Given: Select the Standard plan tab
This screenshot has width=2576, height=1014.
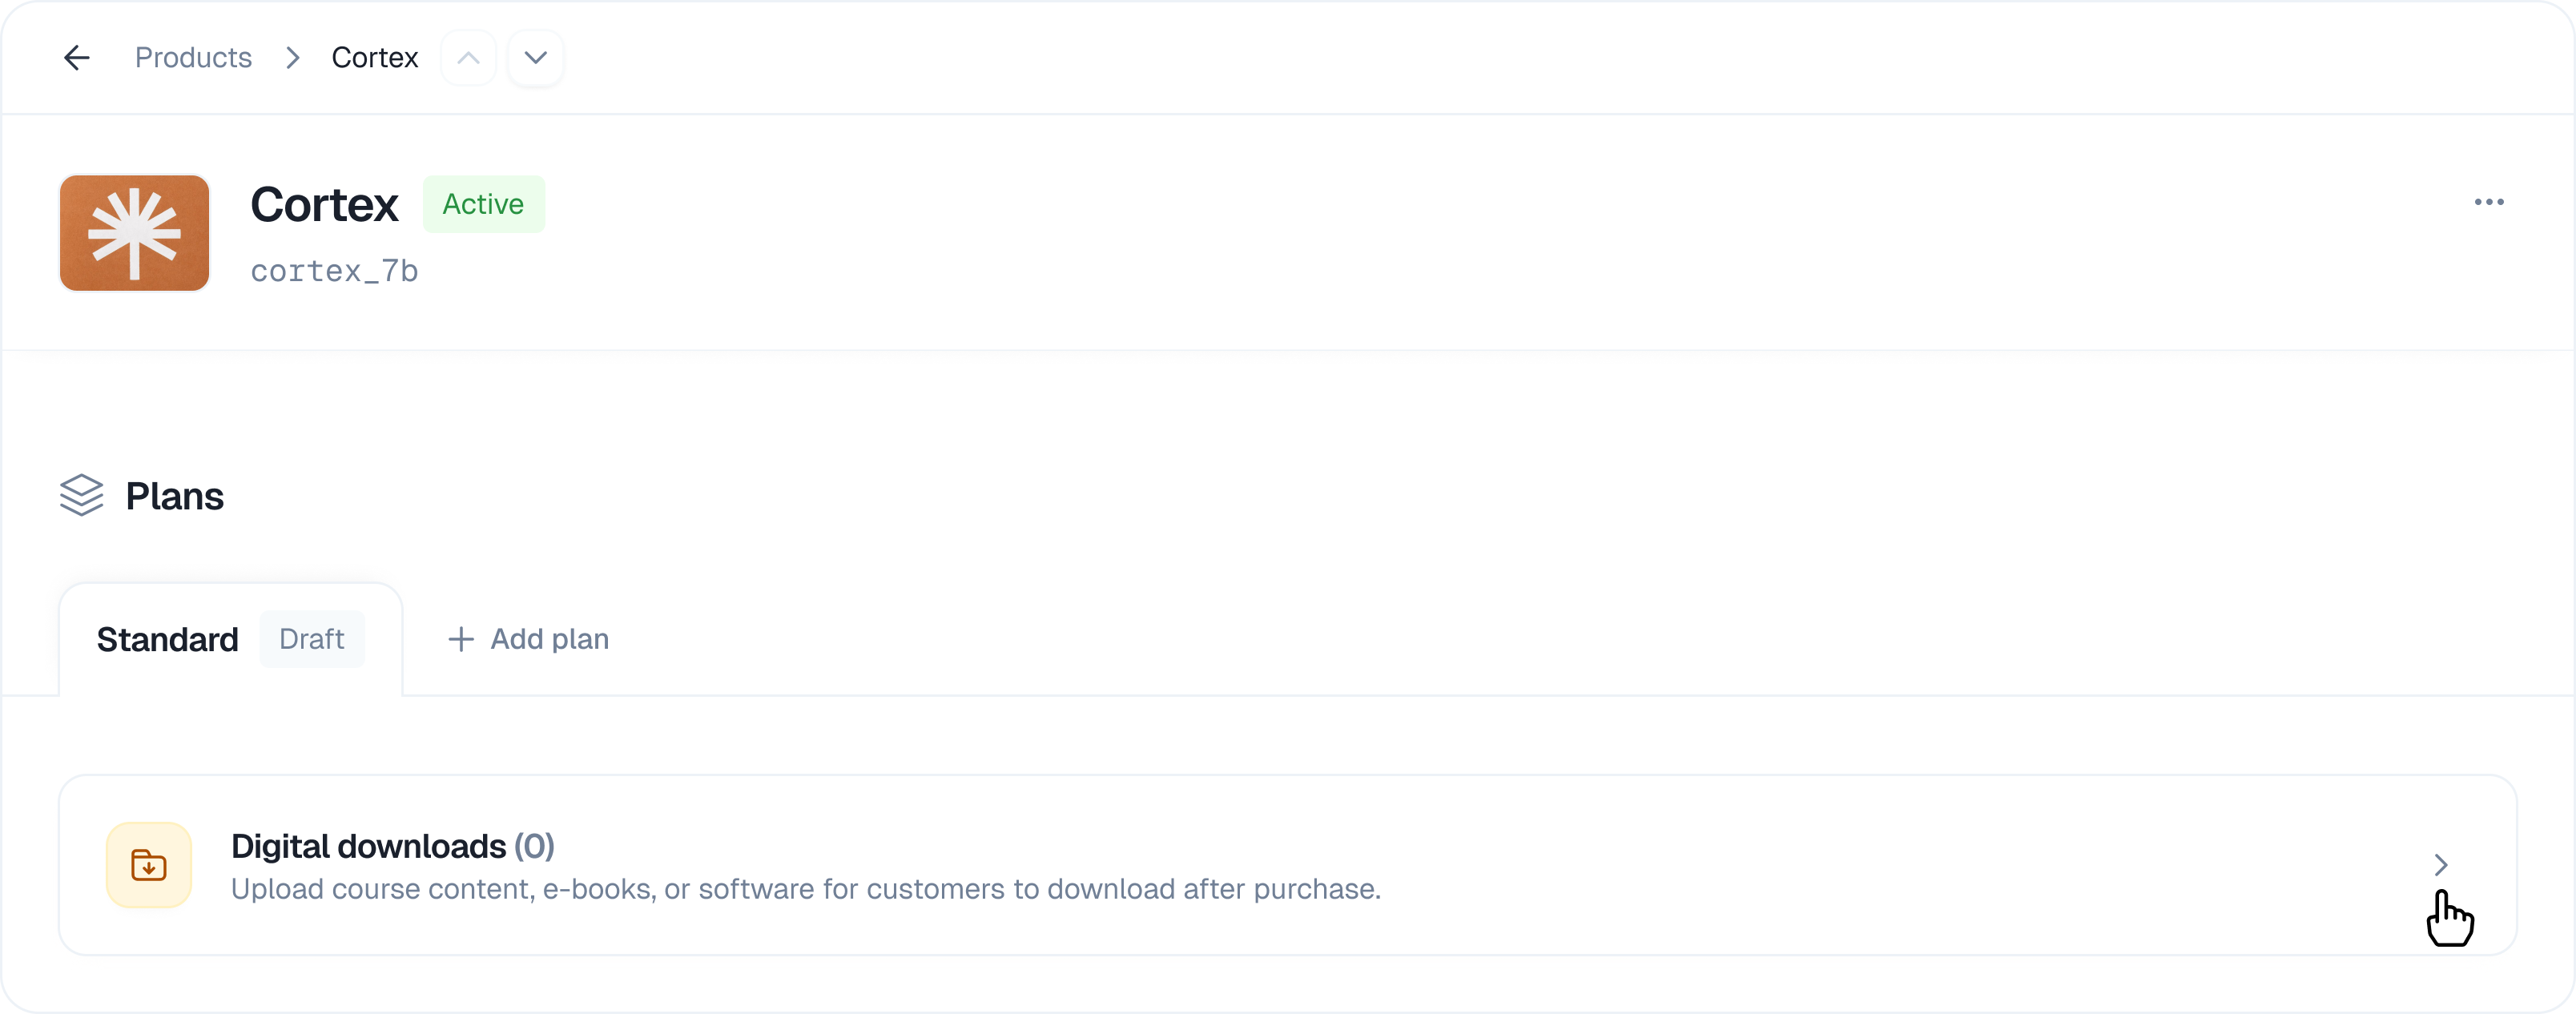Looking at the screenshot, I should click(x=168, y=640).
